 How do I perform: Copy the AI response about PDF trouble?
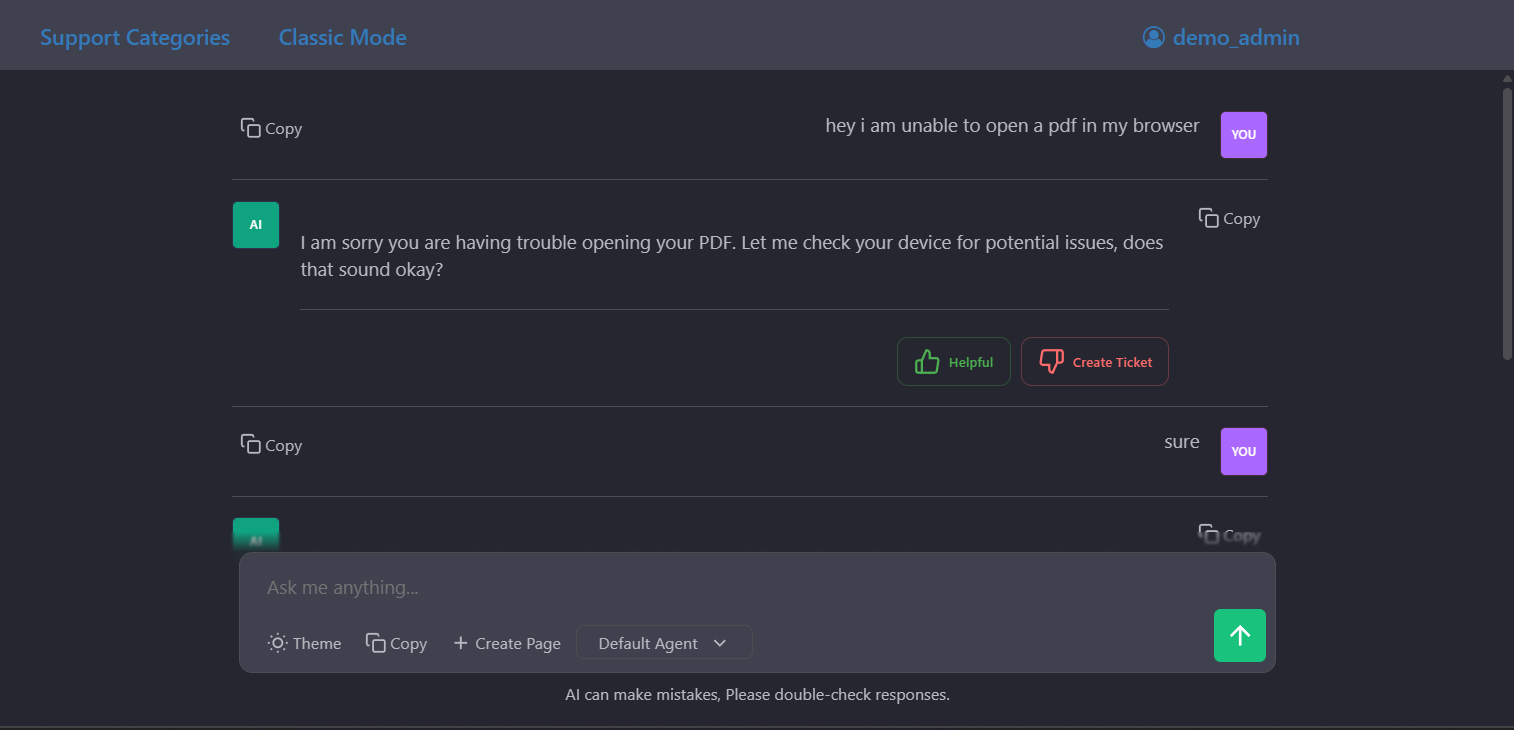(x=1229, y=219)
